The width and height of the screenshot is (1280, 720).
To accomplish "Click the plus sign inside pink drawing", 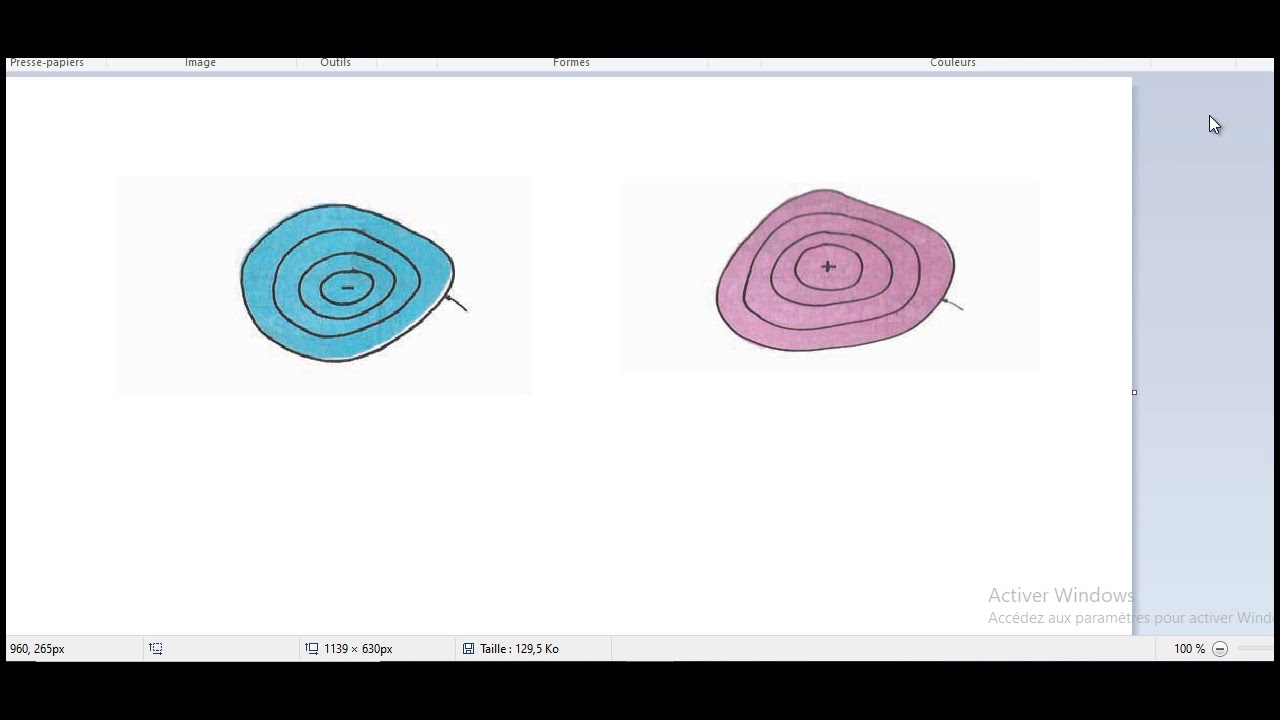I will (x=828, y=267).
